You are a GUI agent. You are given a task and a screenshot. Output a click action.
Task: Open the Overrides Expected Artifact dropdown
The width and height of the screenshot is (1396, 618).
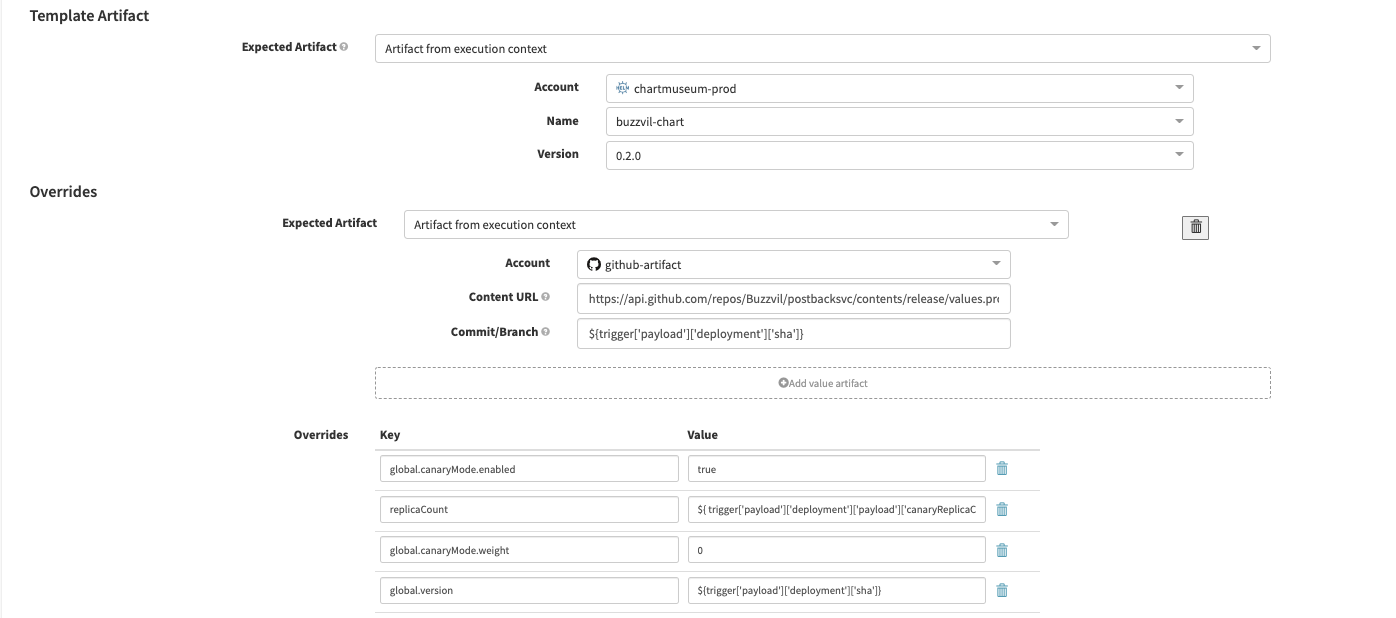point(735,225)
